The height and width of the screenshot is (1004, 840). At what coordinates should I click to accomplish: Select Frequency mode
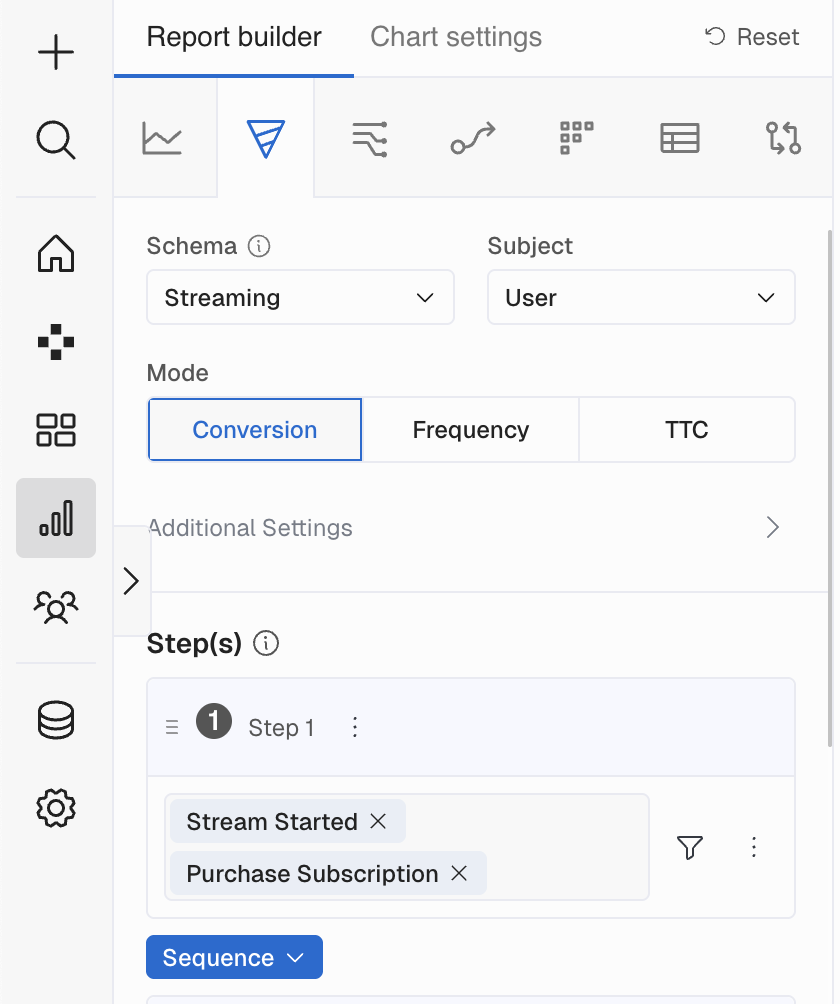point(471,430)
